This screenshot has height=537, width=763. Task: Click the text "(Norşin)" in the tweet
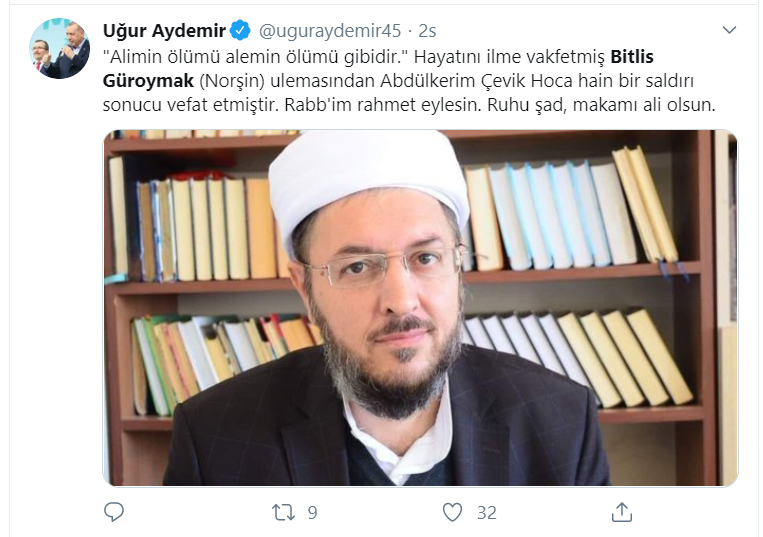[232, 81]
